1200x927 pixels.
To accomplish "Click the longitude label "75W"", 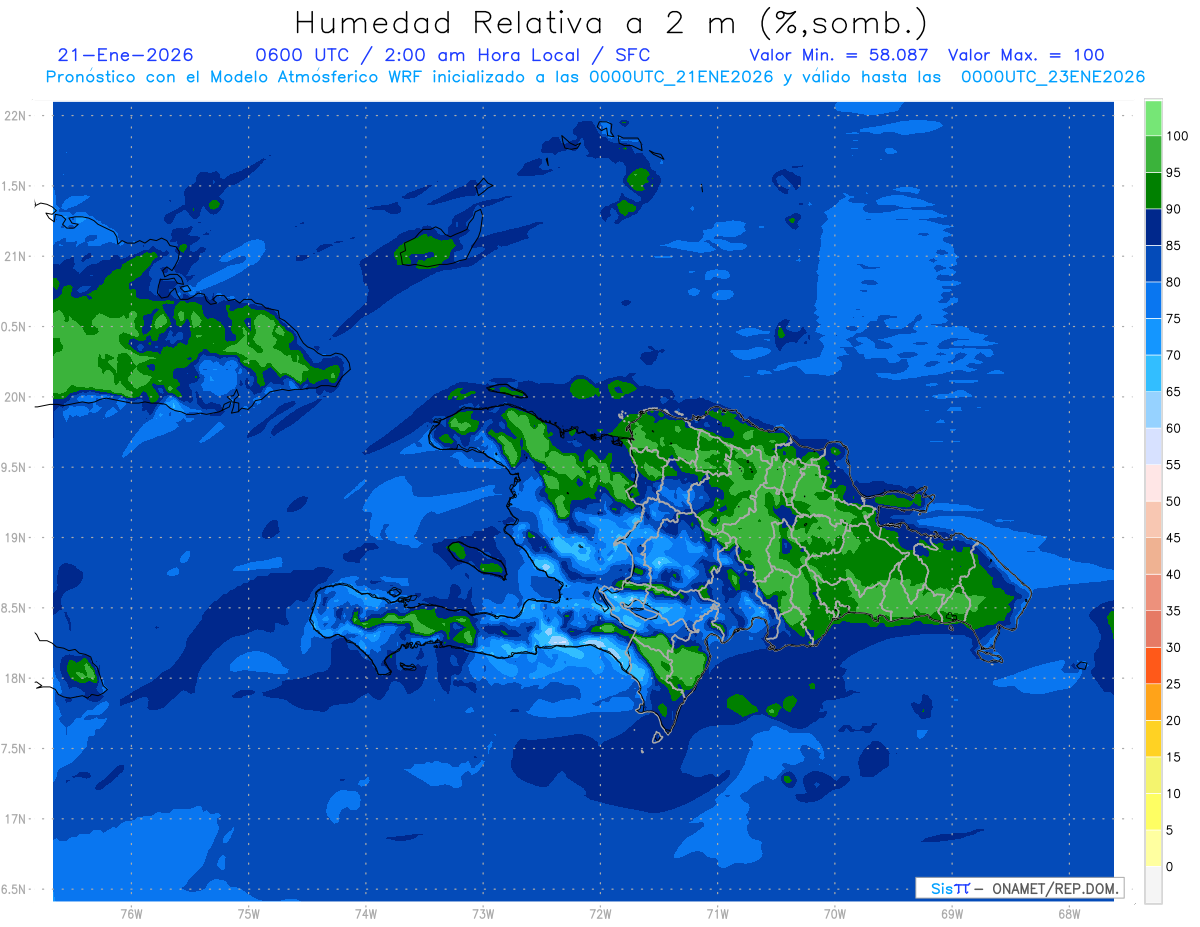I will [249, 914].
